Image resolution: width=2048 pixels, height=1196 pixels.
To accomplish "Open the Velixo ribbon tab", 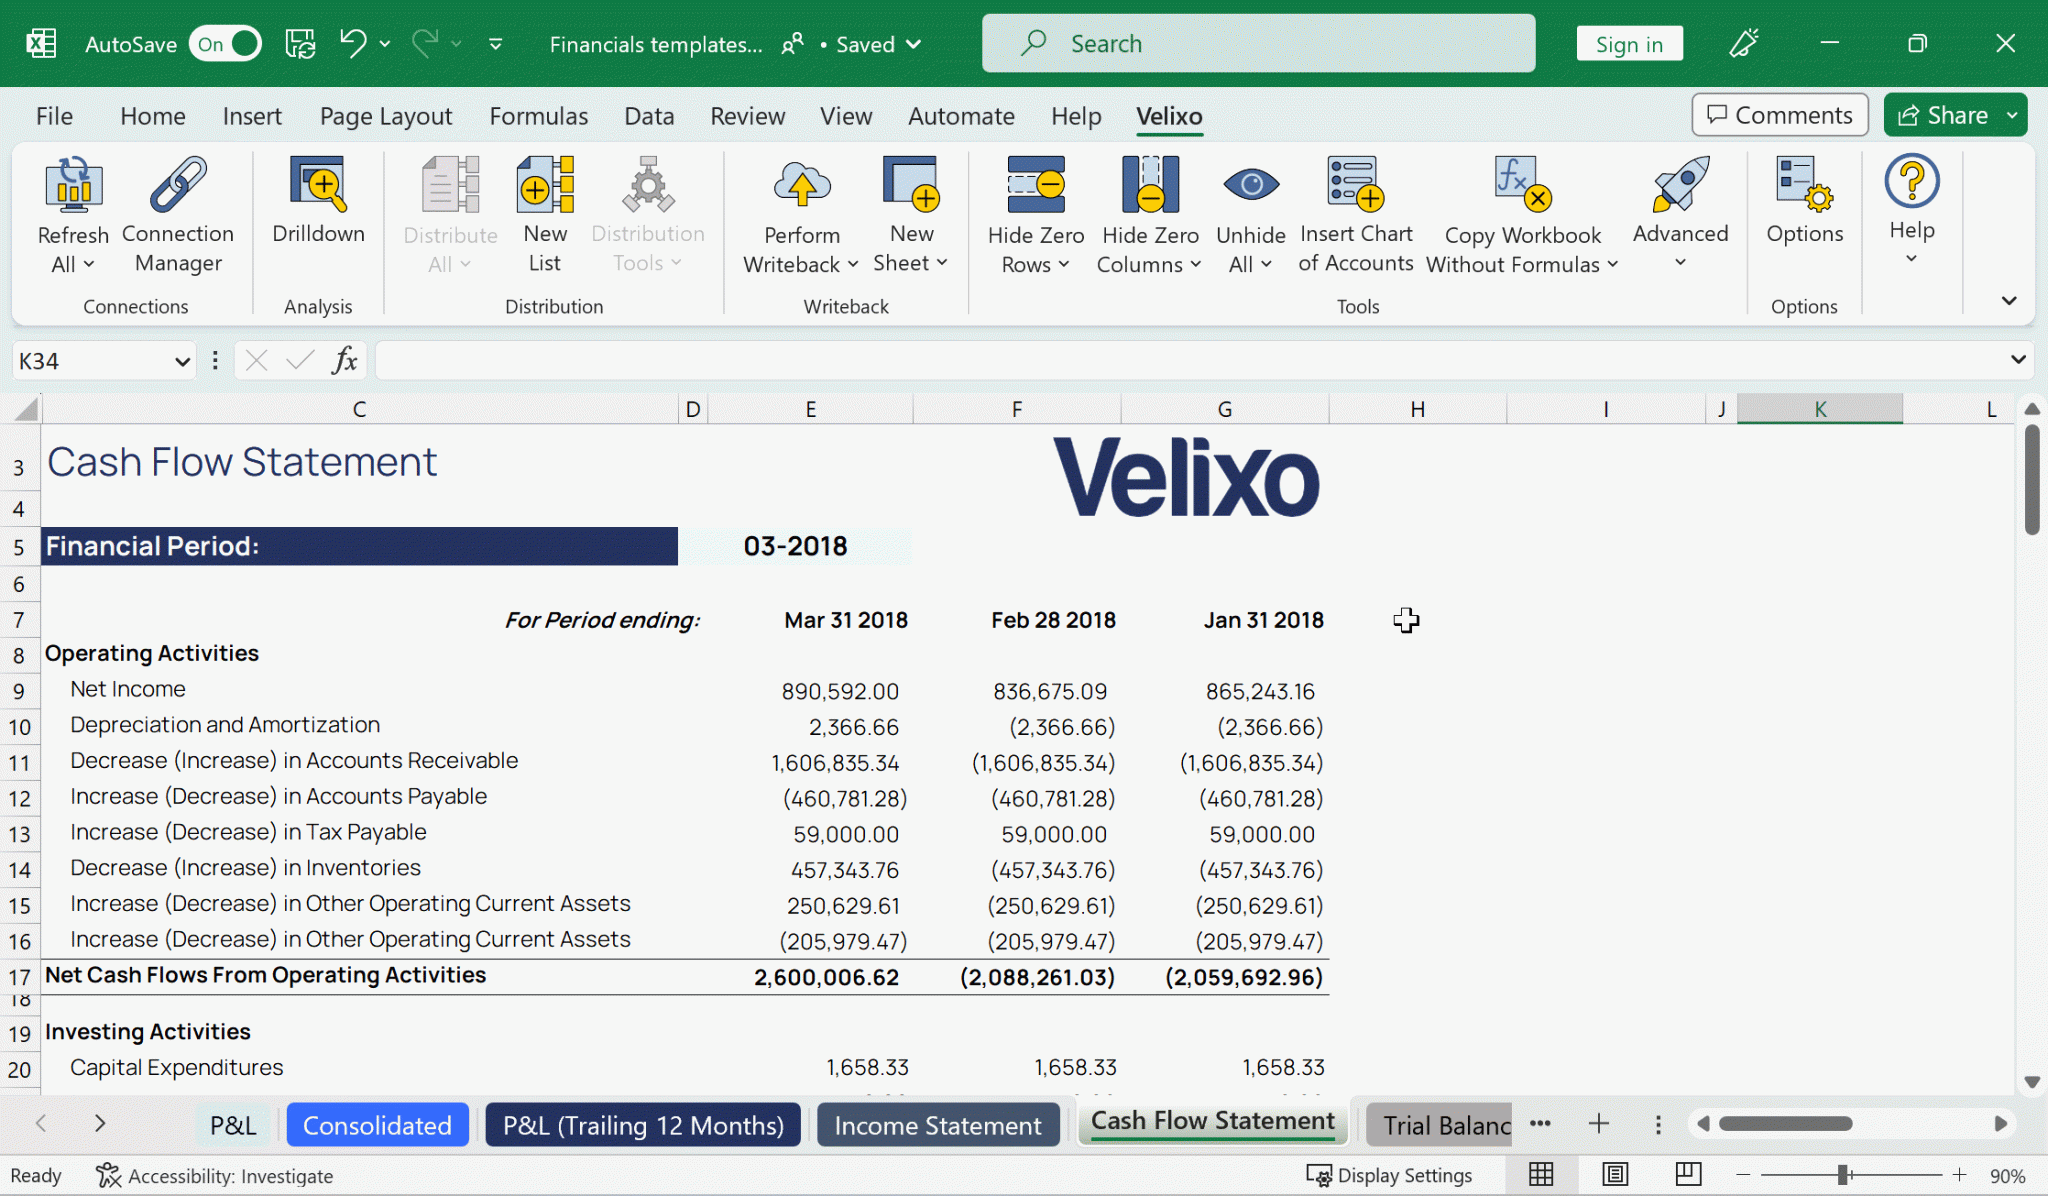I will pos(1168,116).
